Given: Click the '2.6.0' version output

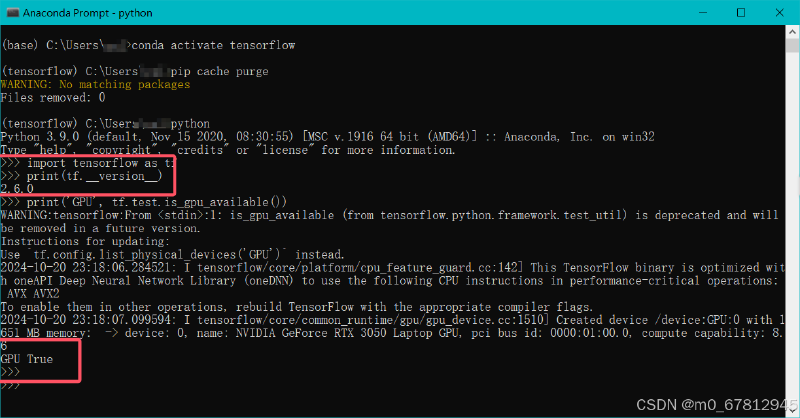Looking at the screenshot, I should click(x=17, y=189).
